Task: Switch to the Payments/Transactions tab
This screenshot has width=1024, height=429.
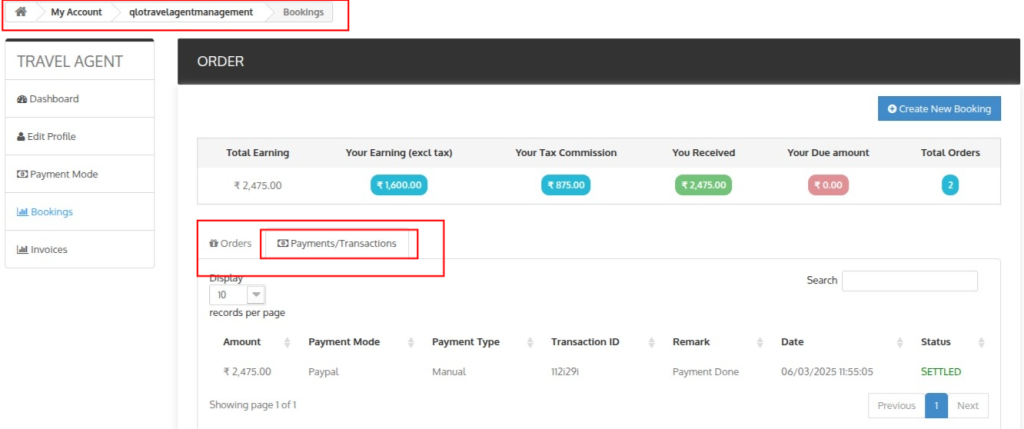Action: tap(336, 243)
